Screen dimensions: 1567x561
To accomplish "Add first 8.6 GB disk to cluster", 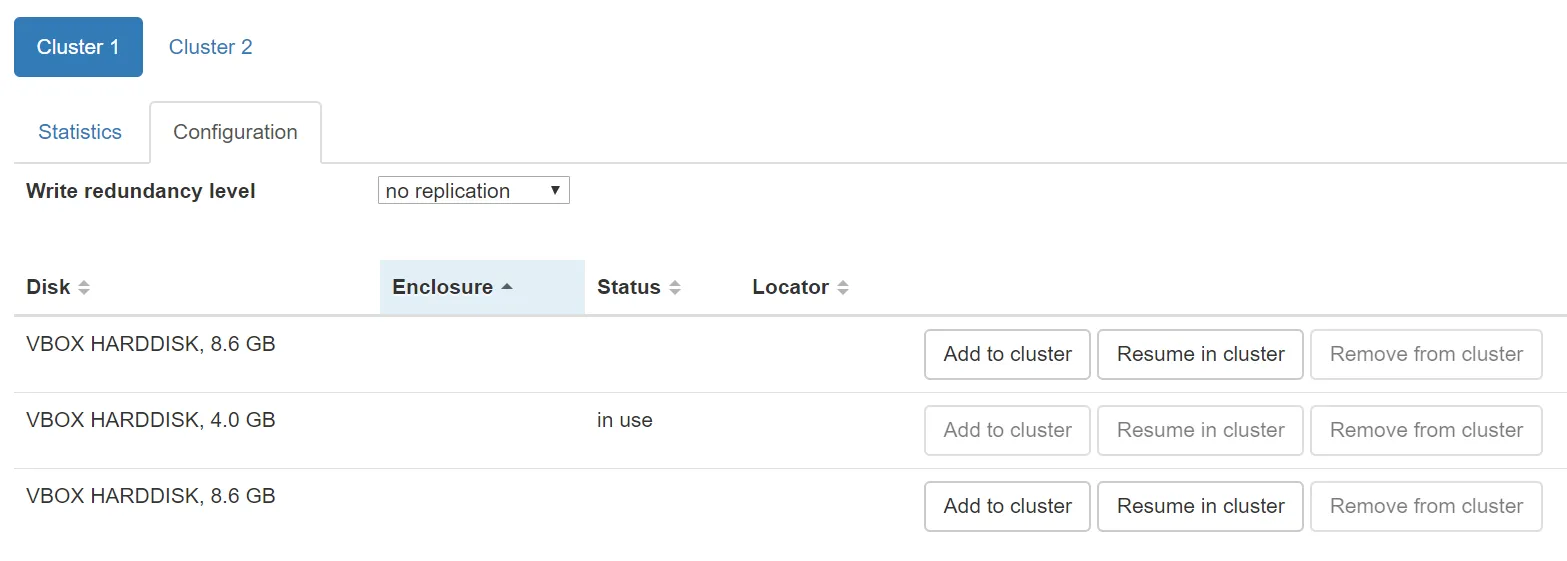I will [1007, 354].
